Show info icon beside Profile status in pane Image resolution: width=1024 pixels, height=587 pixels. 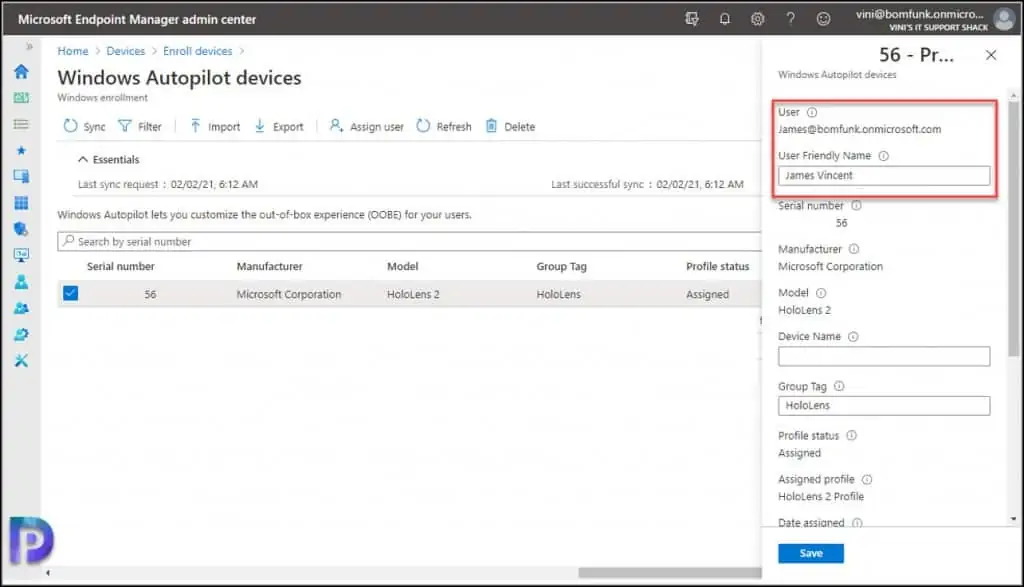click(x=852, y=436)
